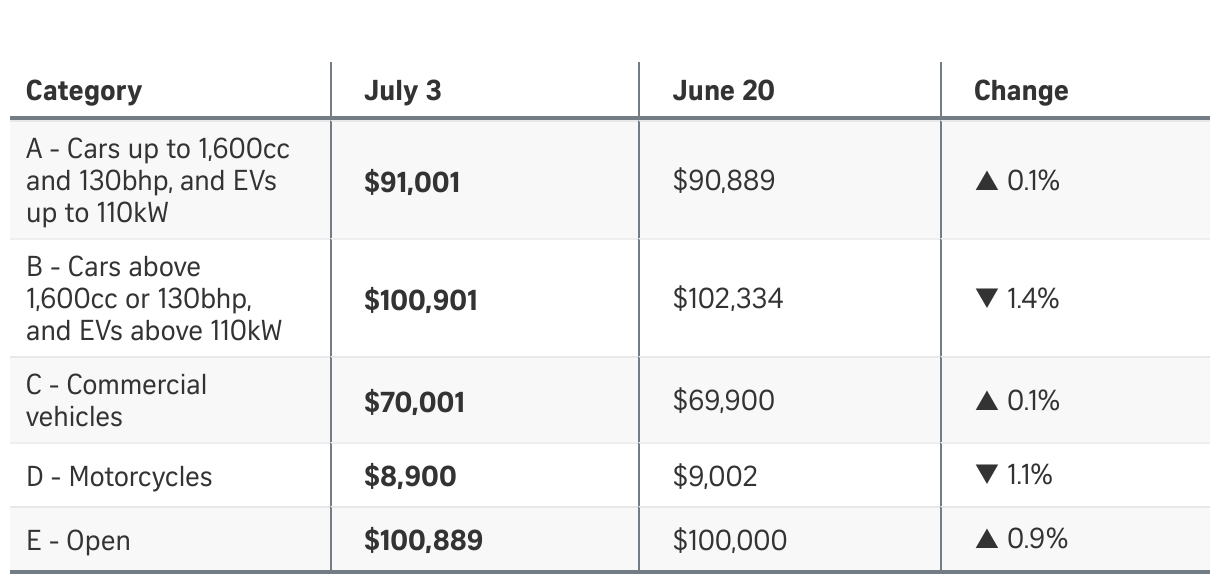Click the up triangle in Commercial vehicles row
Image resolution: width=1220 pixels, height=584 pixels.
pyautogui.click(x=986, y=401)
